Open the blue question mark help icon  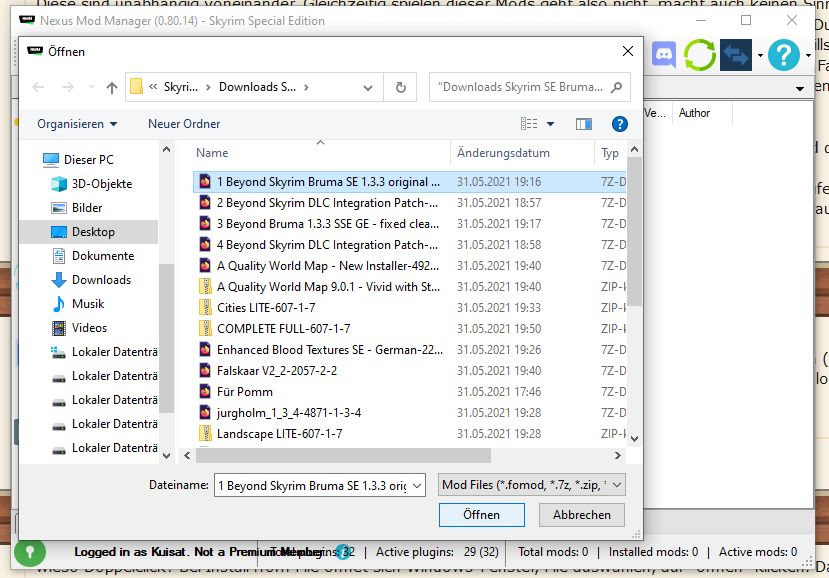pyautogui.click(x=785, y=54)
